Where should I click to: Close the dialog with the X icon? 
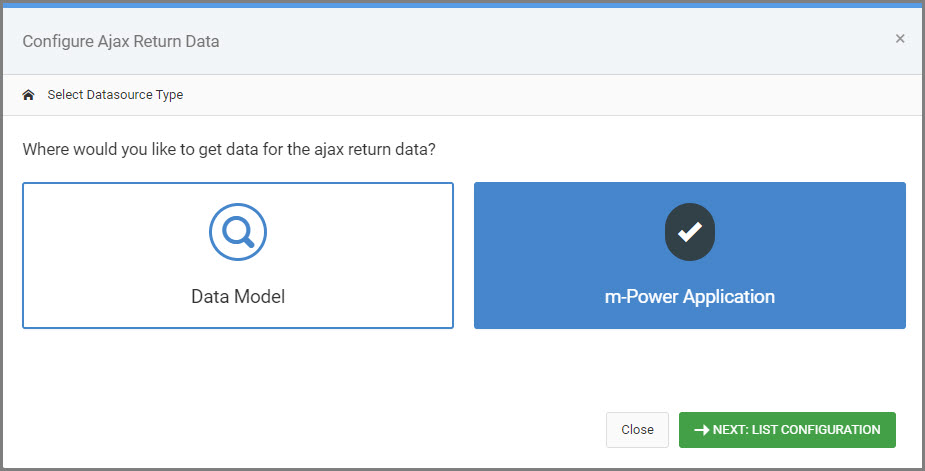(900, 38)
